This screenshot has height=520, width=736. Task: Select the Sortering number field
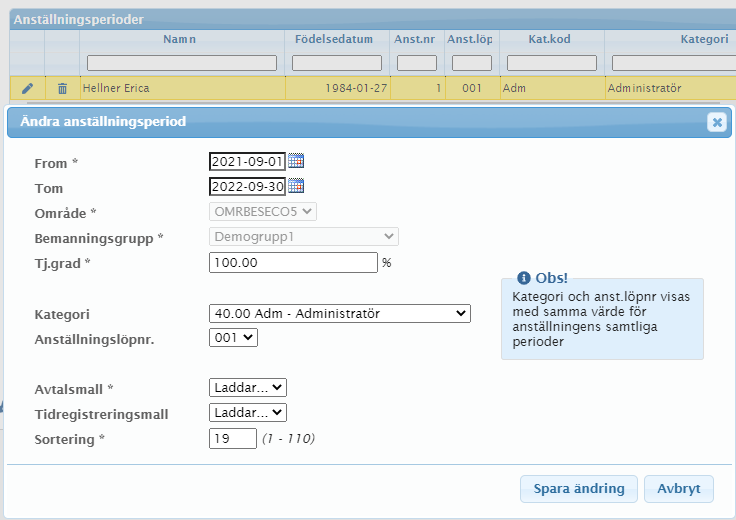click(232, 439)
